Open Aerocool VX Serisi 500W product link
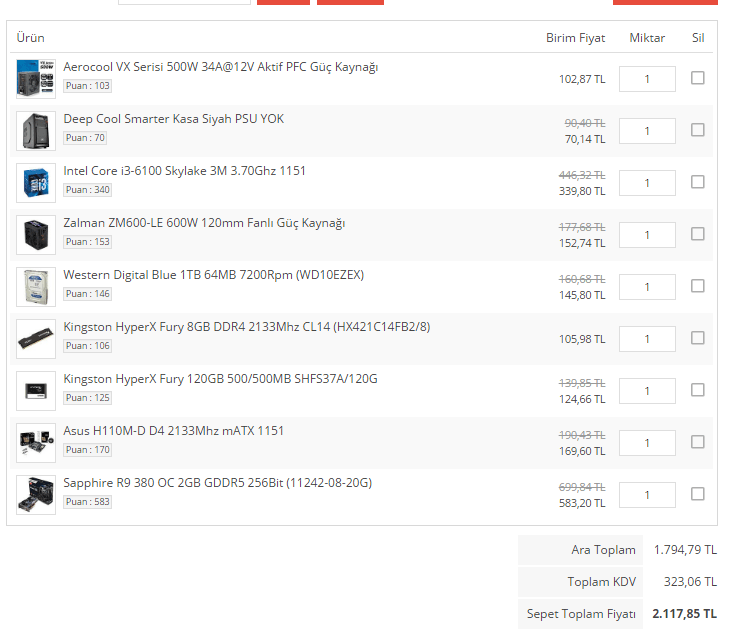This screenshot has width=730, height=631. [221, 67]
